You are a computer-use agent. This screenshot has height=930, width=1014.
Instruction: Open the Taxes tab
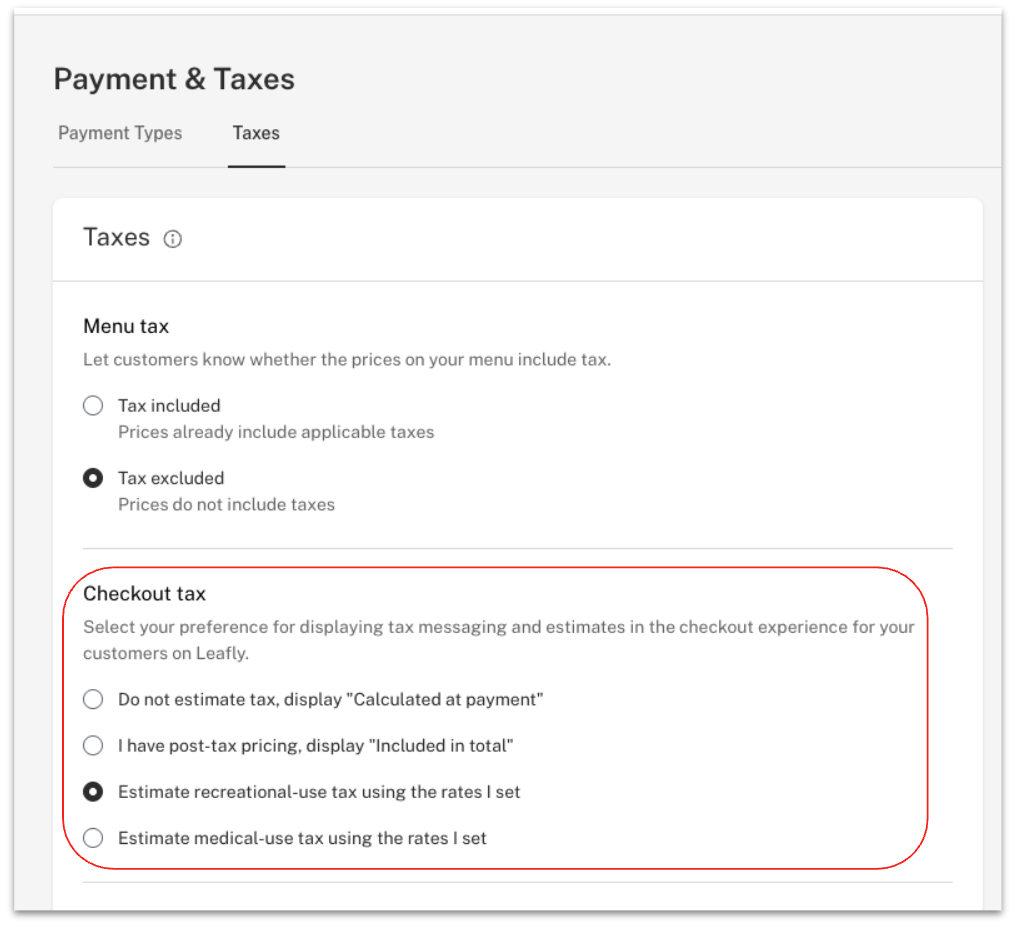(256, 133)
